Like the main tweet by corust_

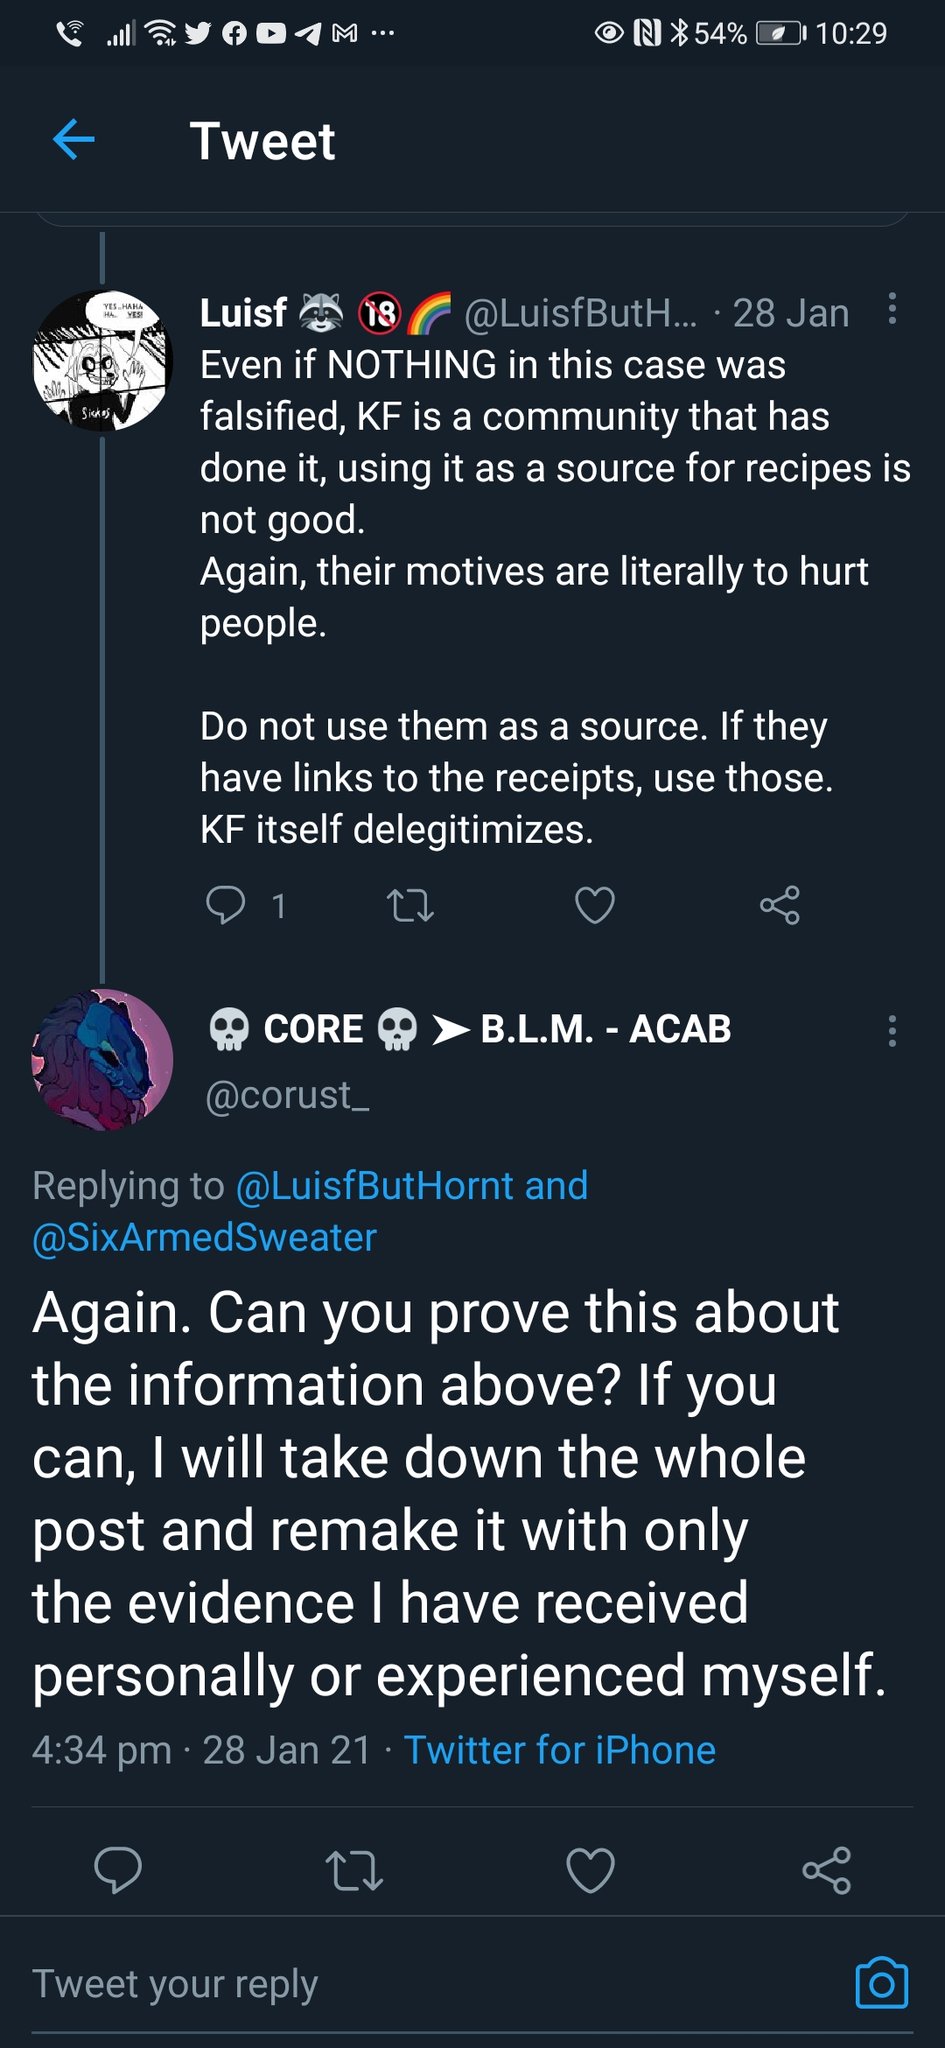tap(591, 1870)
